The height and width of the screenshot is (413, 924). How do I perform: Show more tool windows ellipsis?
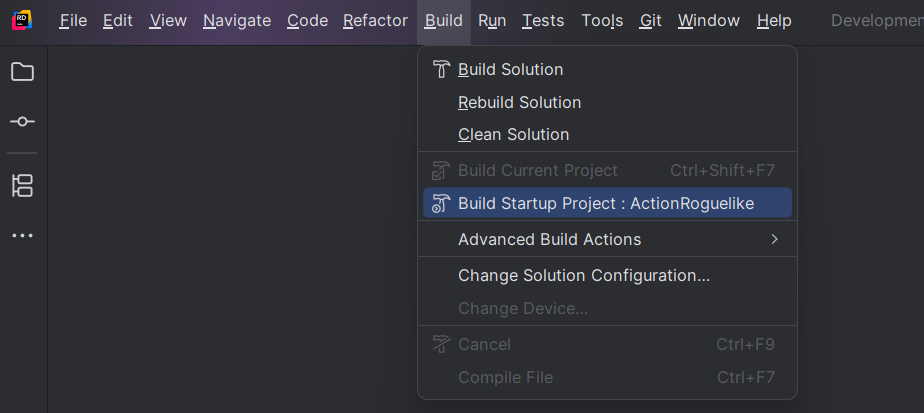[22, 236]
